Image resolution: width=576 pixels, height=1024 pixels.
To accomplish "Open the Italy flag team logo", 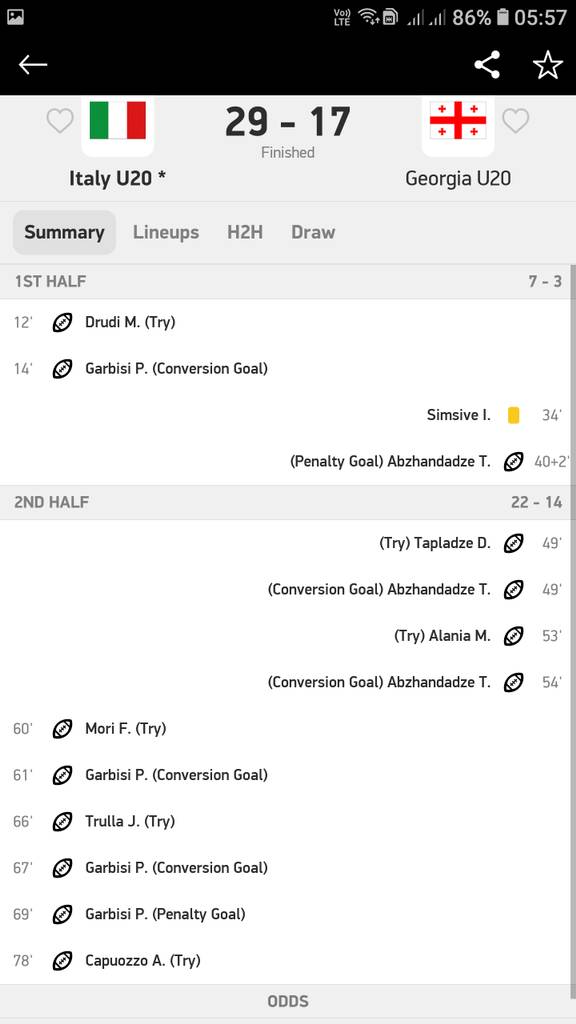I will (x=118, y=121).
